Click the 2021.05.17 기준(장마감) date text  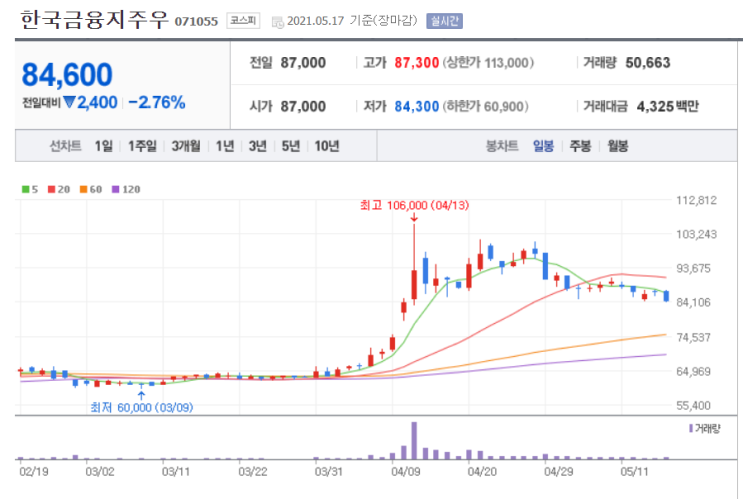(x=352, y=21)
